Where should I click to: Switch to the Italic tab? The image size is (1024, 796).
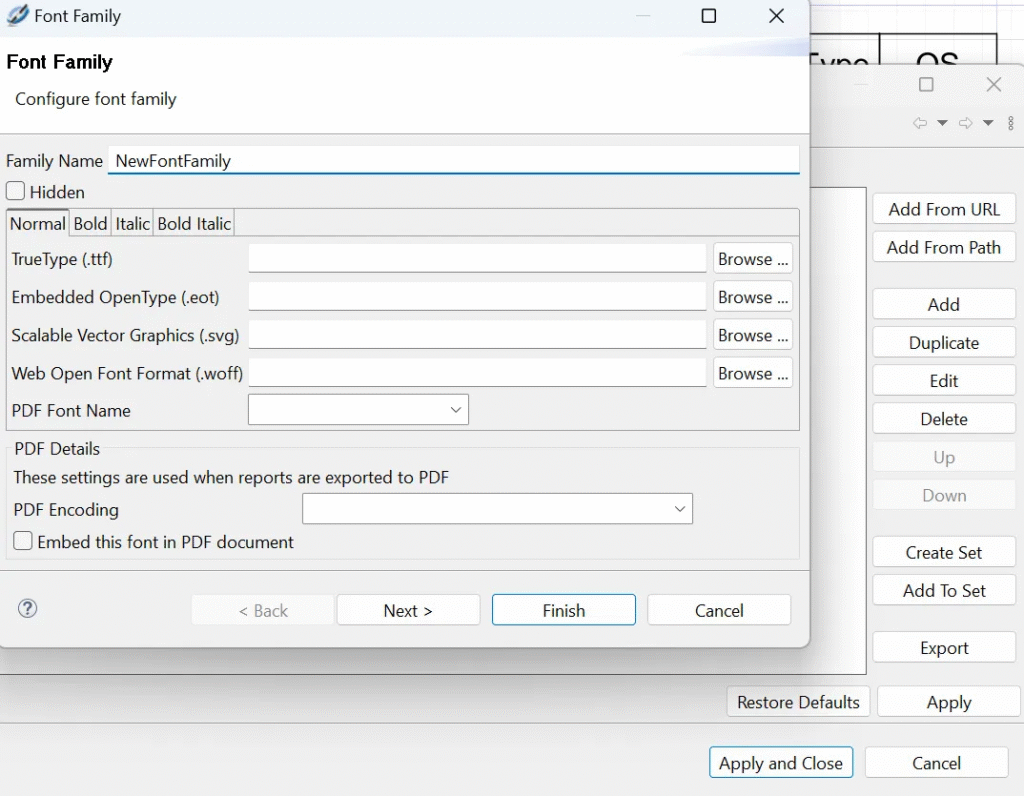point(133,223)
